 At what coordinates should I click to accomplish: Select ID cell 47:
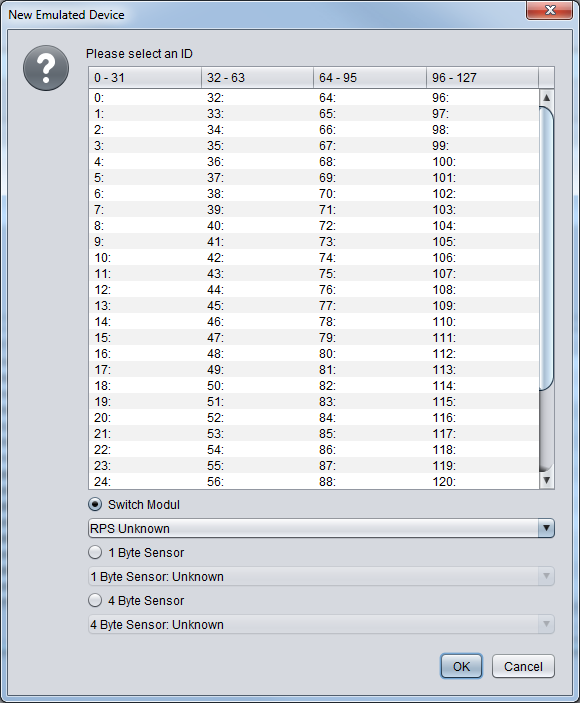tap(258, 338)
